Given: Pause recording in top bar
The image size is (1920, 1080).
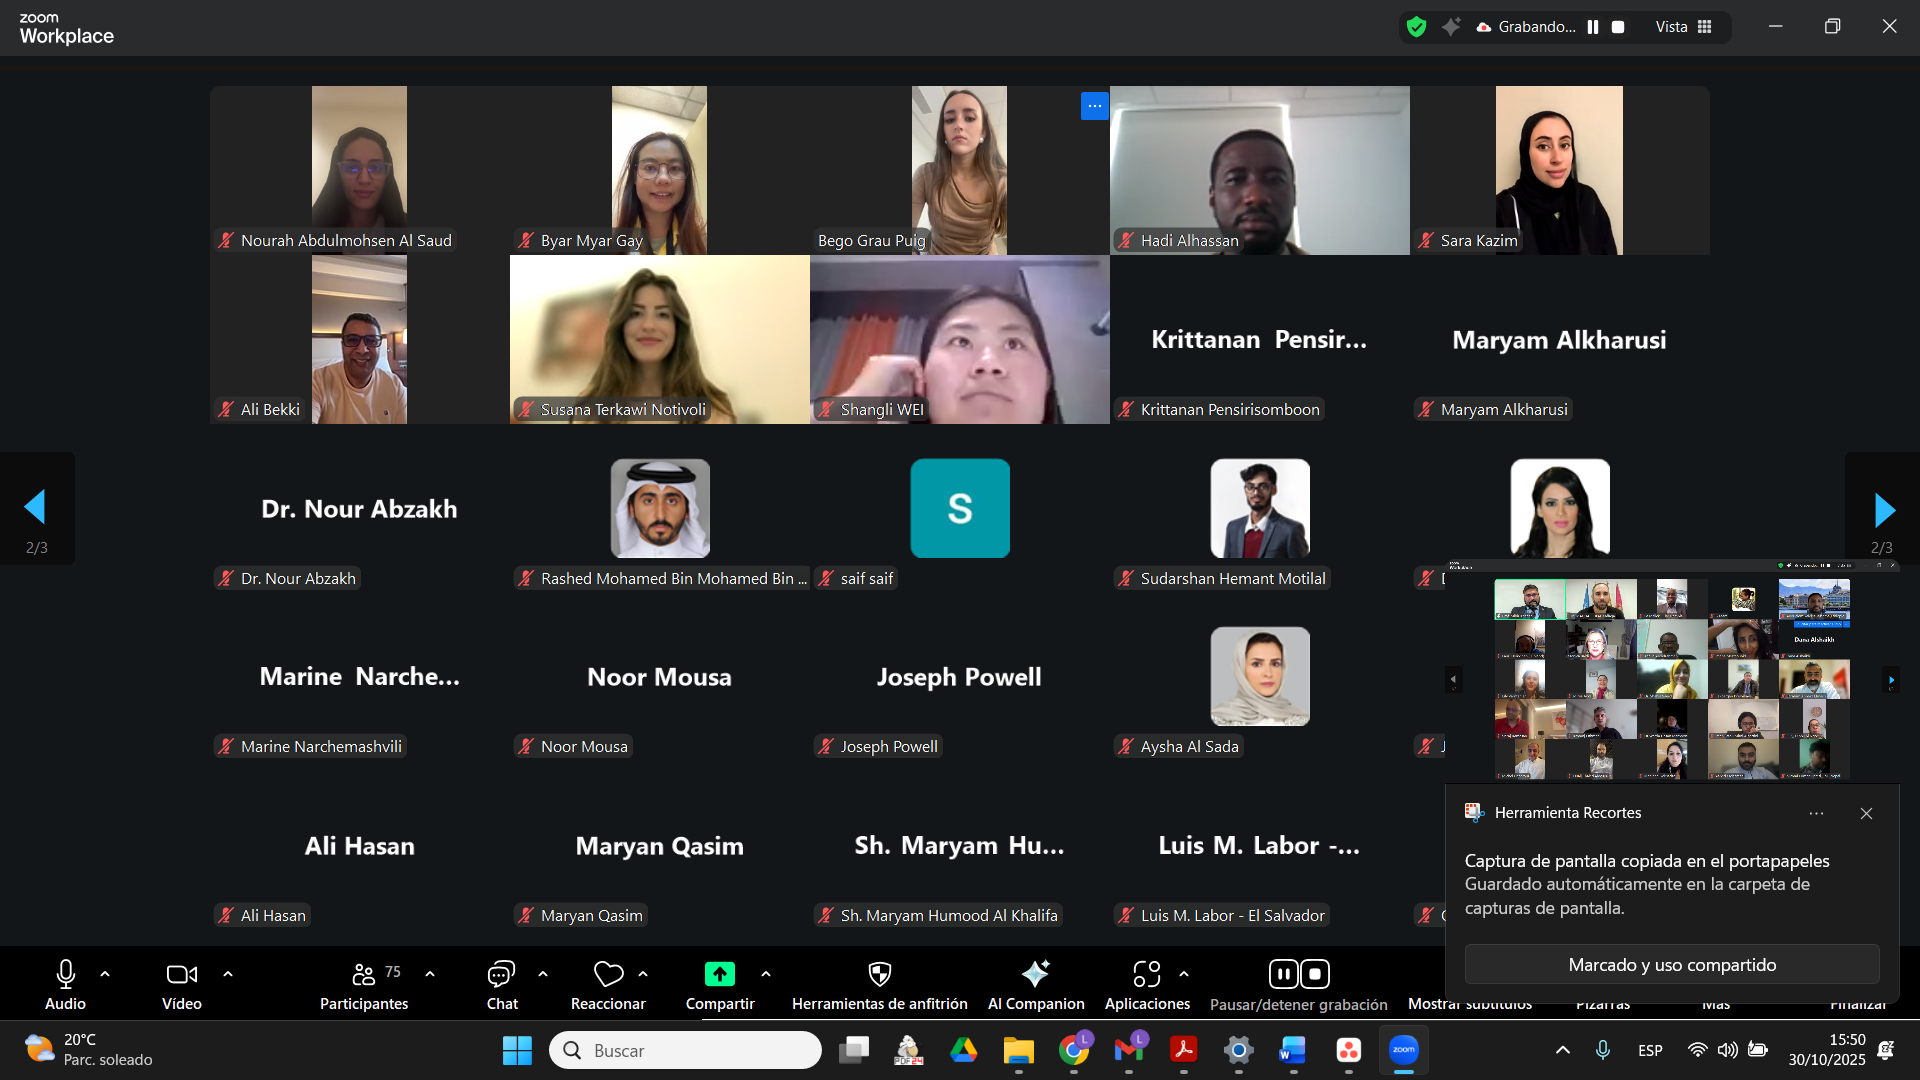Looking at the screenshot, I should point(1593,27).
